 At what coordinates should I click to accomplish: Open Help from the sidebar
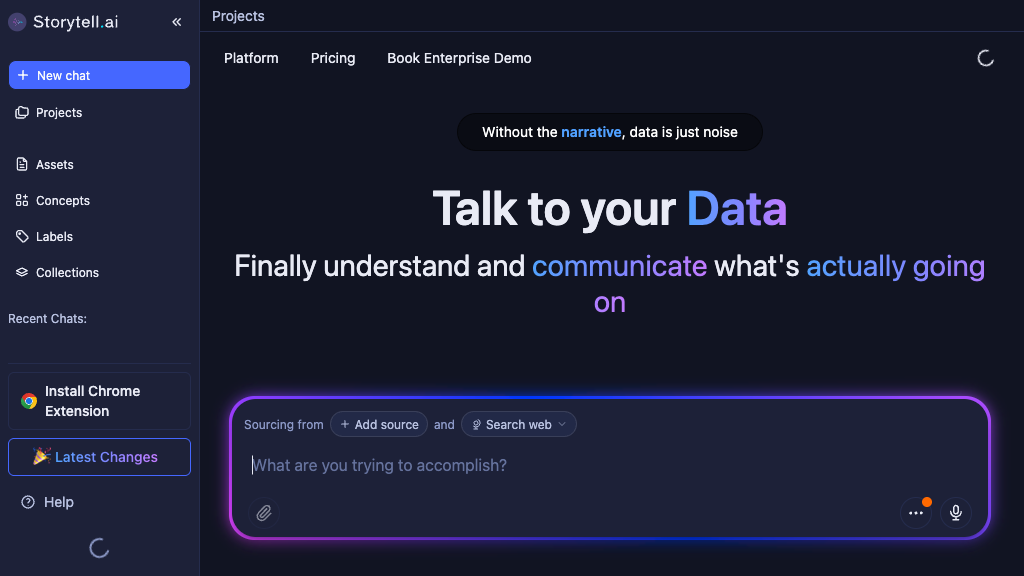(47, 502)
